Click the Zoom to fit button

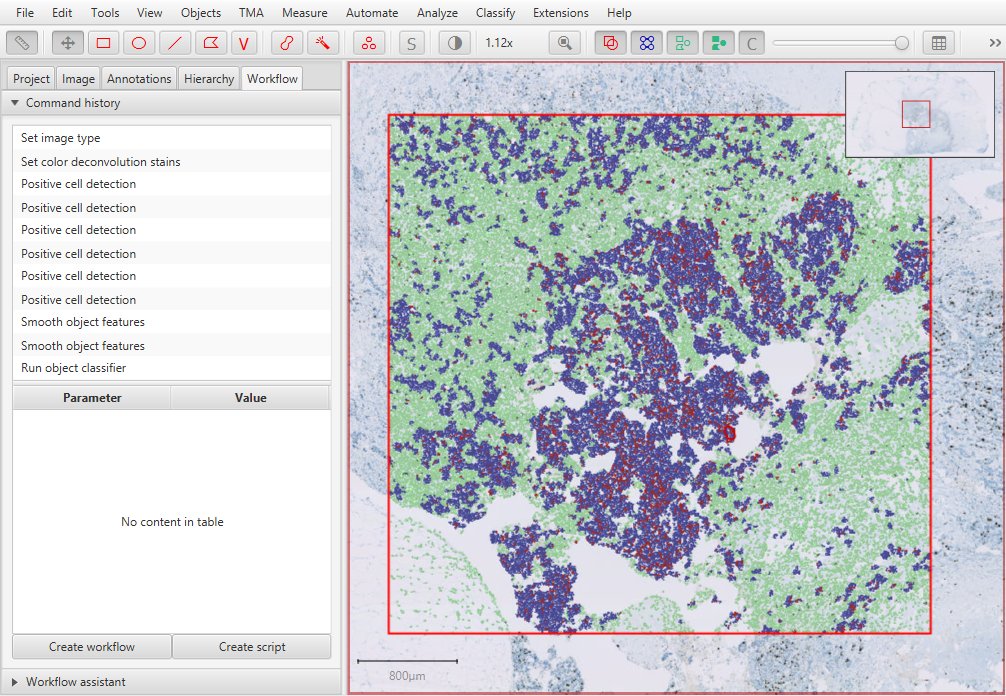point(565,43)
